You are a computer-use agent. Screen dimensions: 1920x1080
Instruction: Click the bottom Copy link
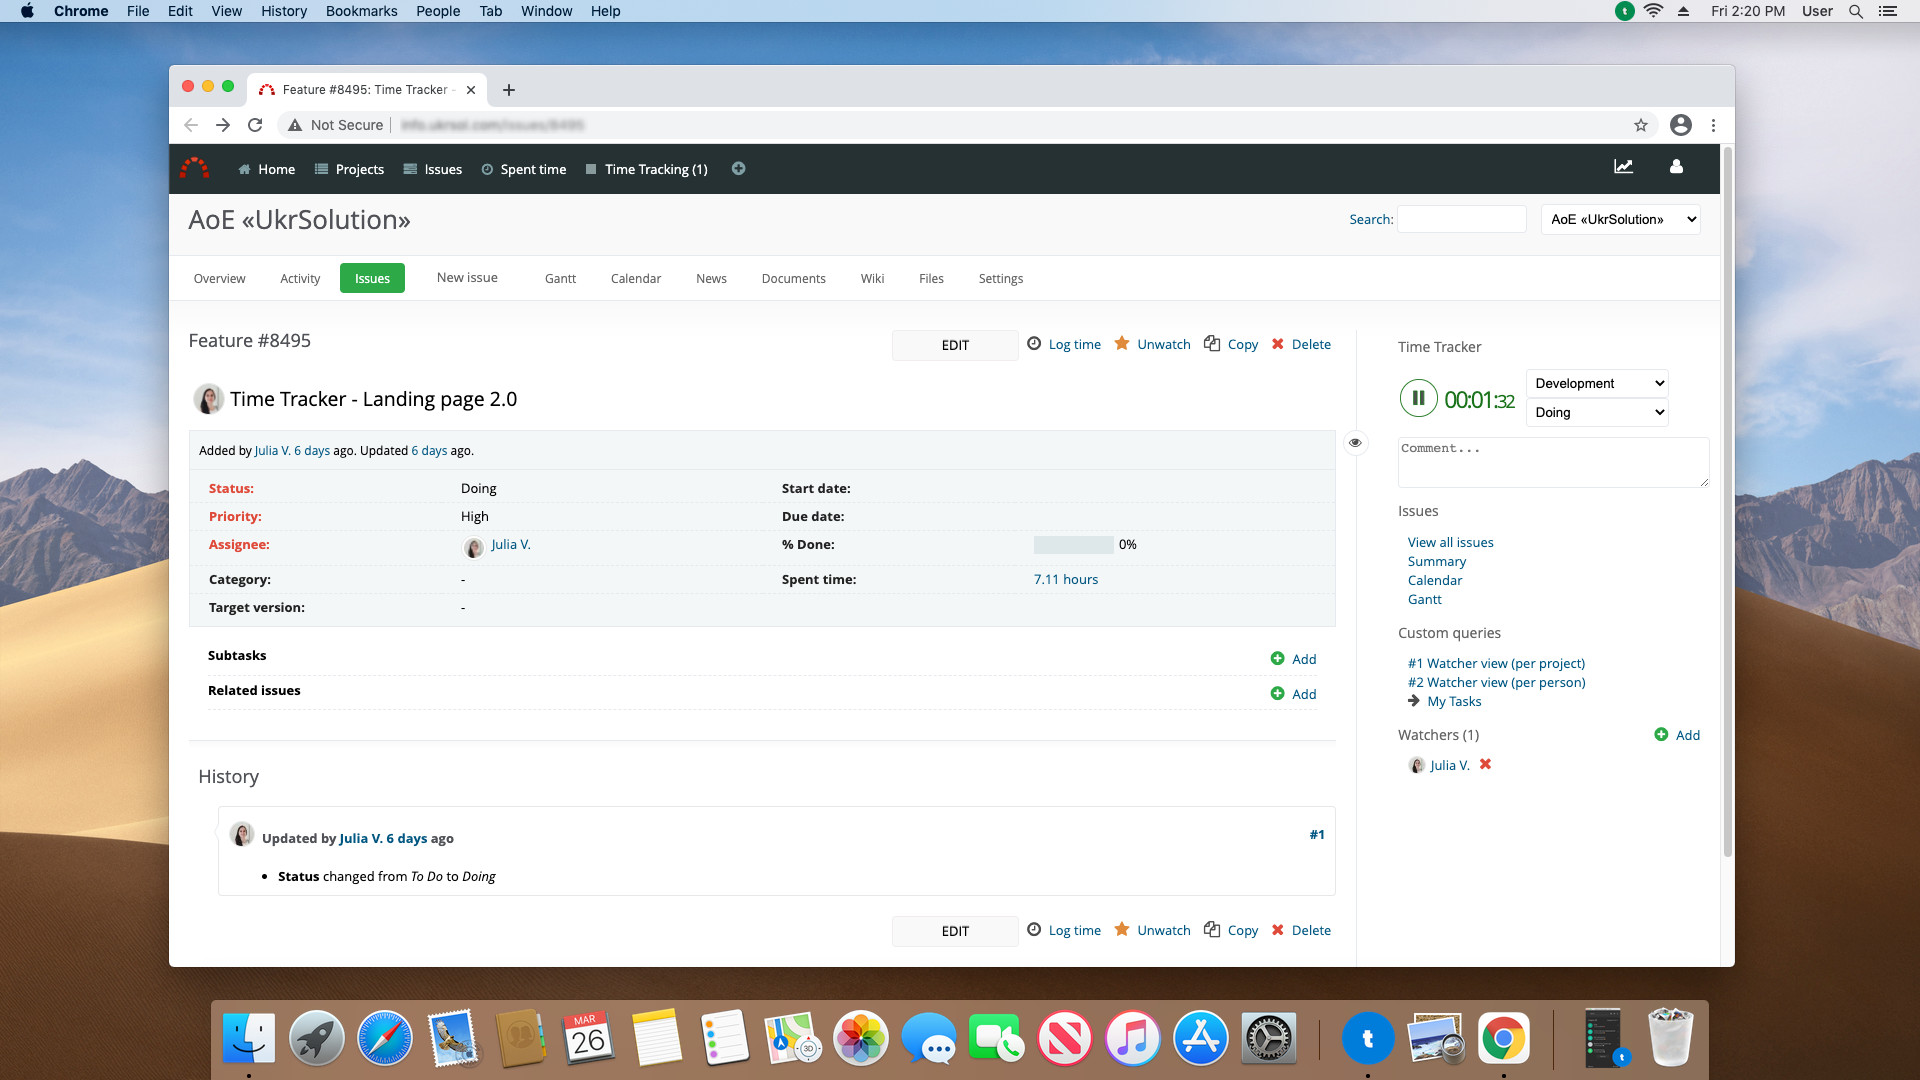point(1231,930)
